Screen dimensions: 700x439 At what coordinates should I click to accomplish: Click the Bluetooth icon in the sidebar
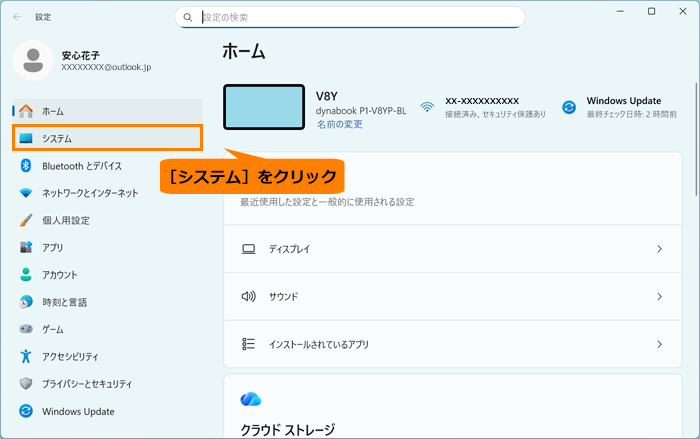coord(26,166)
